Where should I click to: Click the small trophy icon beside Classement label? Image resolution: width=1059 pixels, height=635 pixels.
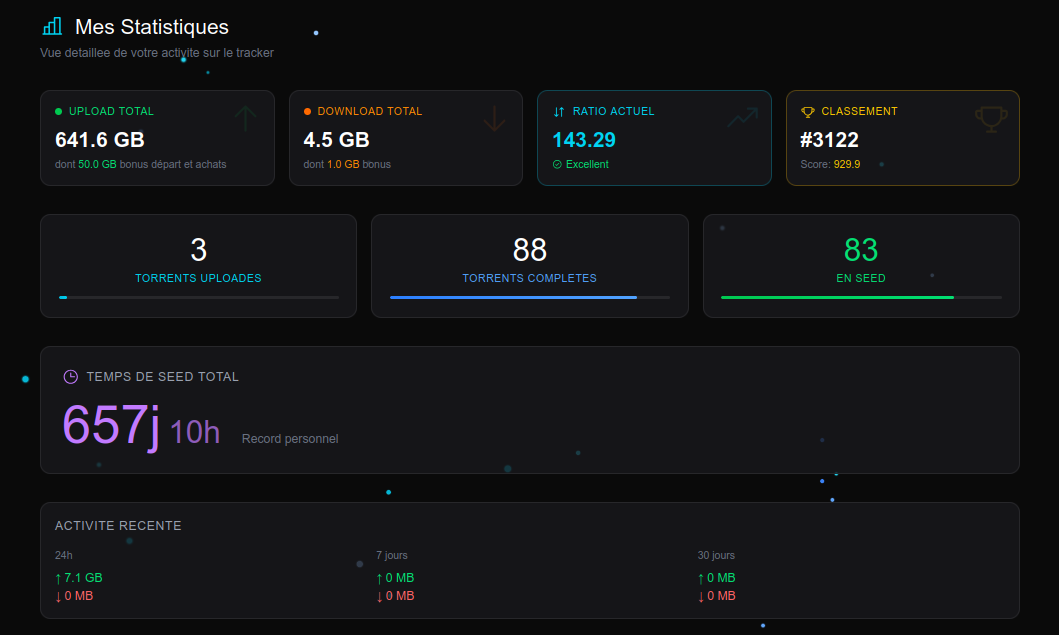(x=808, y=111)
